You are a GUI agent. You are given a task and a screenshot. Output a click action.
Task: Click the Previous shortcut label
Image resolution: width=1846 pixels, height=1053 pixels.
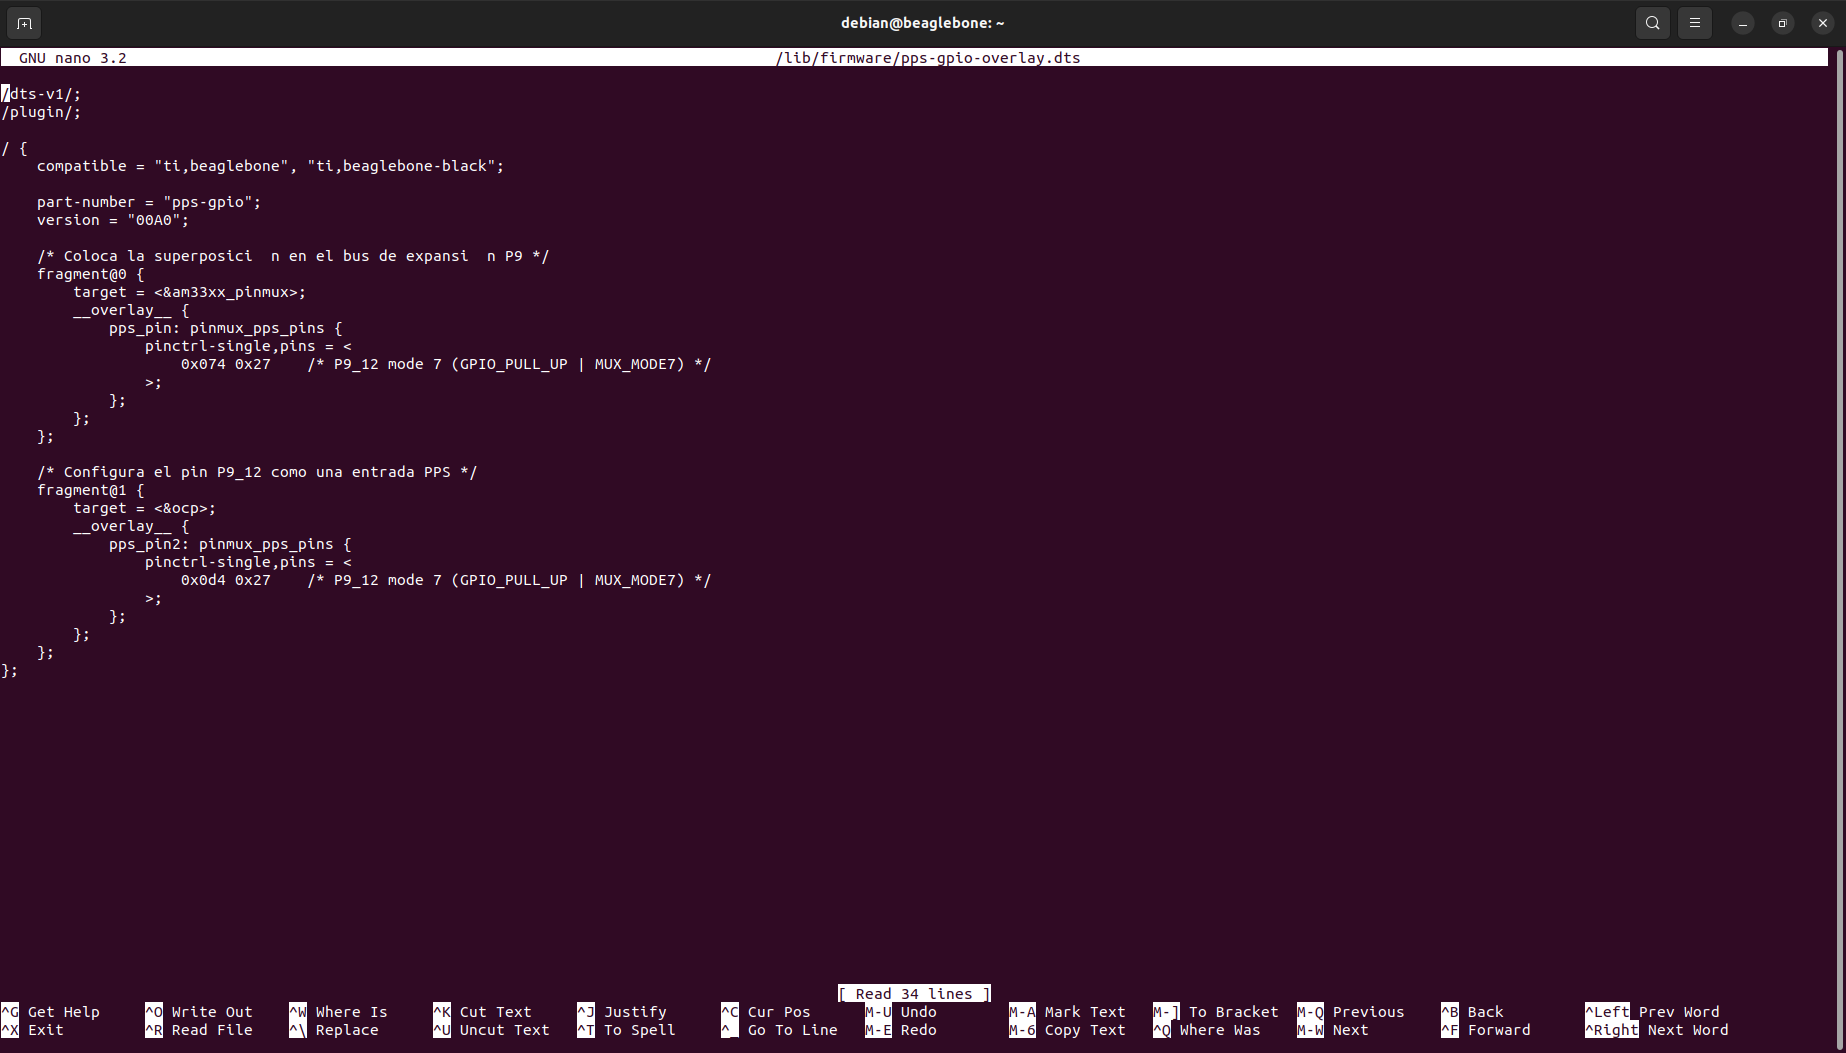[1368, 1012]
